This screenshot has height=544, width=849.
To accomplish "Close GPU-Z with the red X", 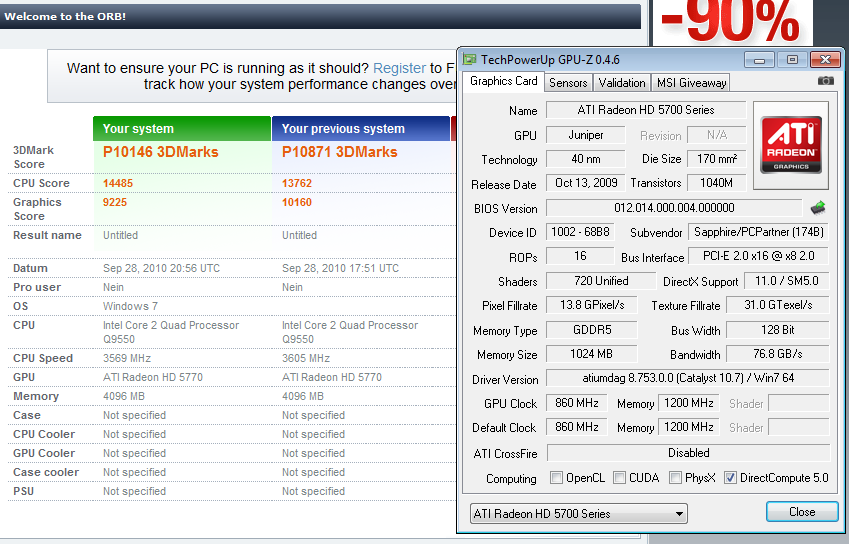I will tap(825, 60).
